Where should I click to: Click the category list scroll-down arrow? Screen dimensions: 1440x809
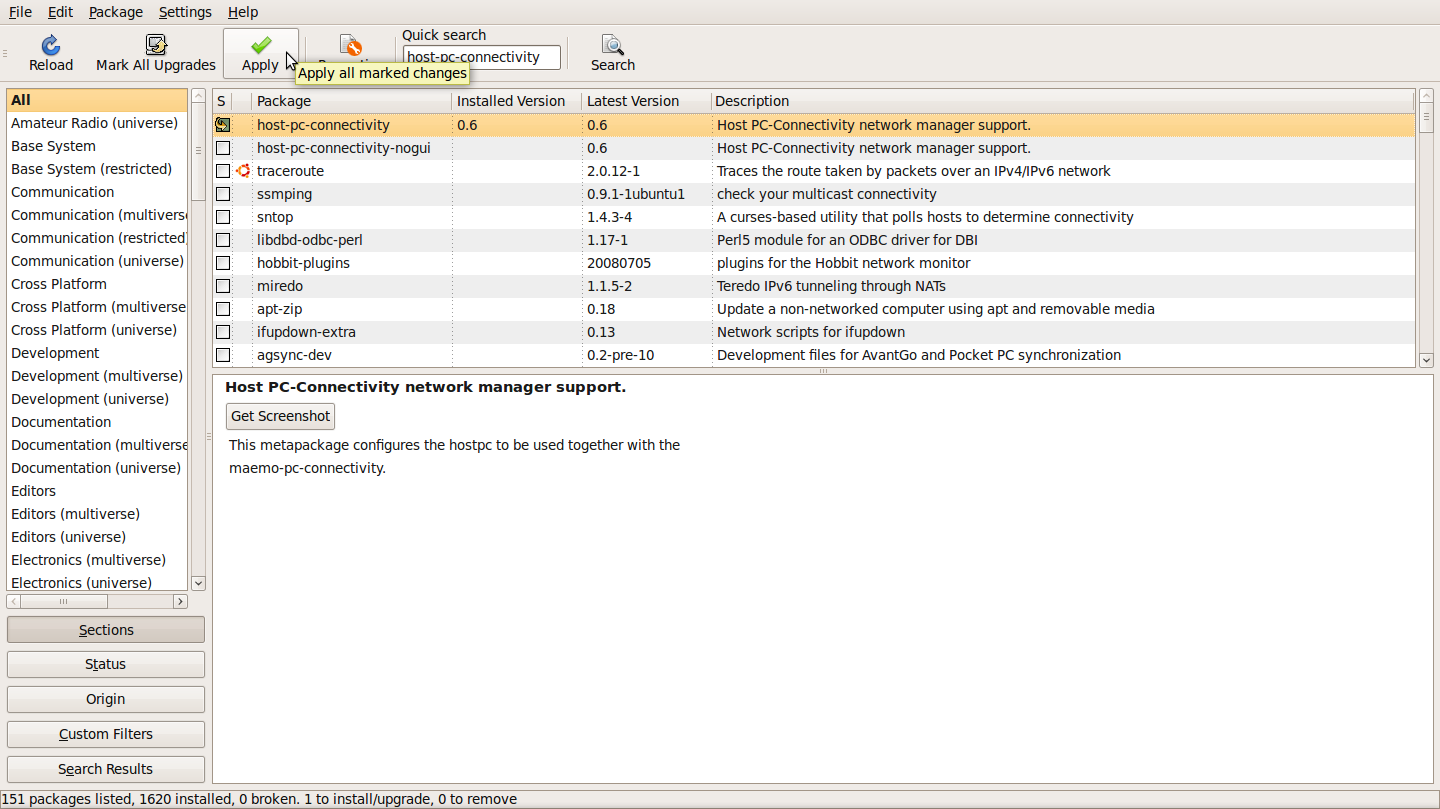198,583
